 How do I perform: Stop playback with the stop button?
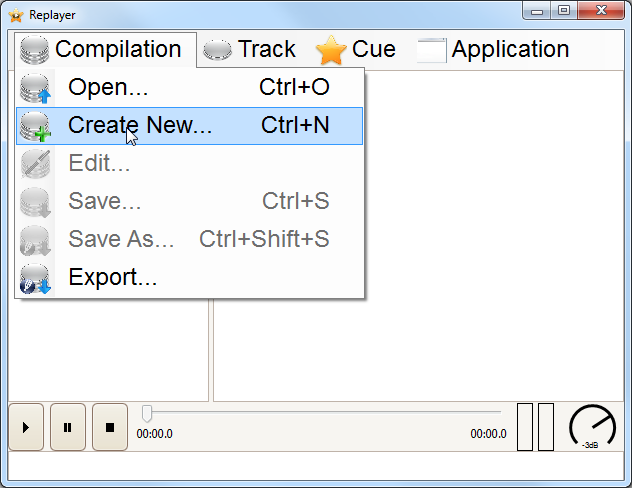(110, 427)
